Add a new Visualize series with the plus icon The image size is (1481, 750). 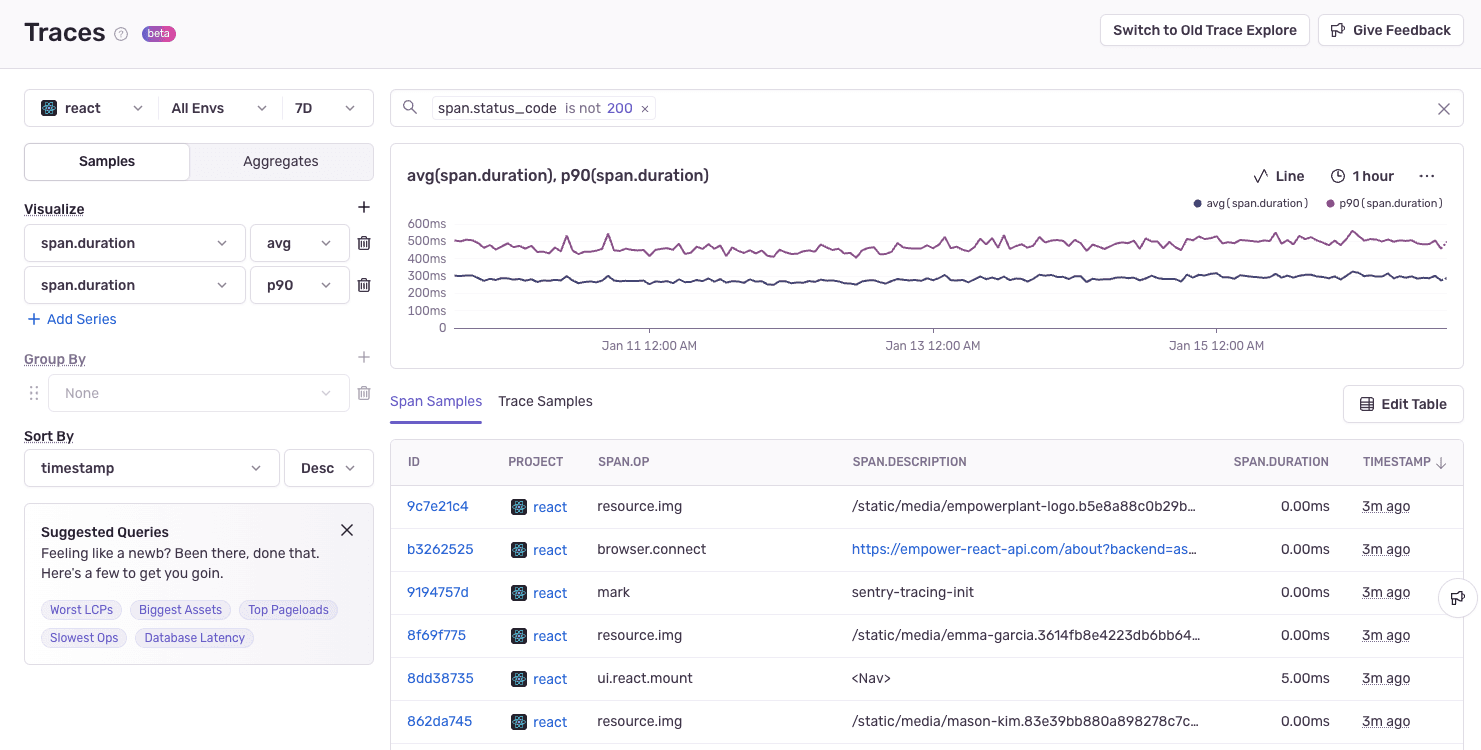pos(363,207)
